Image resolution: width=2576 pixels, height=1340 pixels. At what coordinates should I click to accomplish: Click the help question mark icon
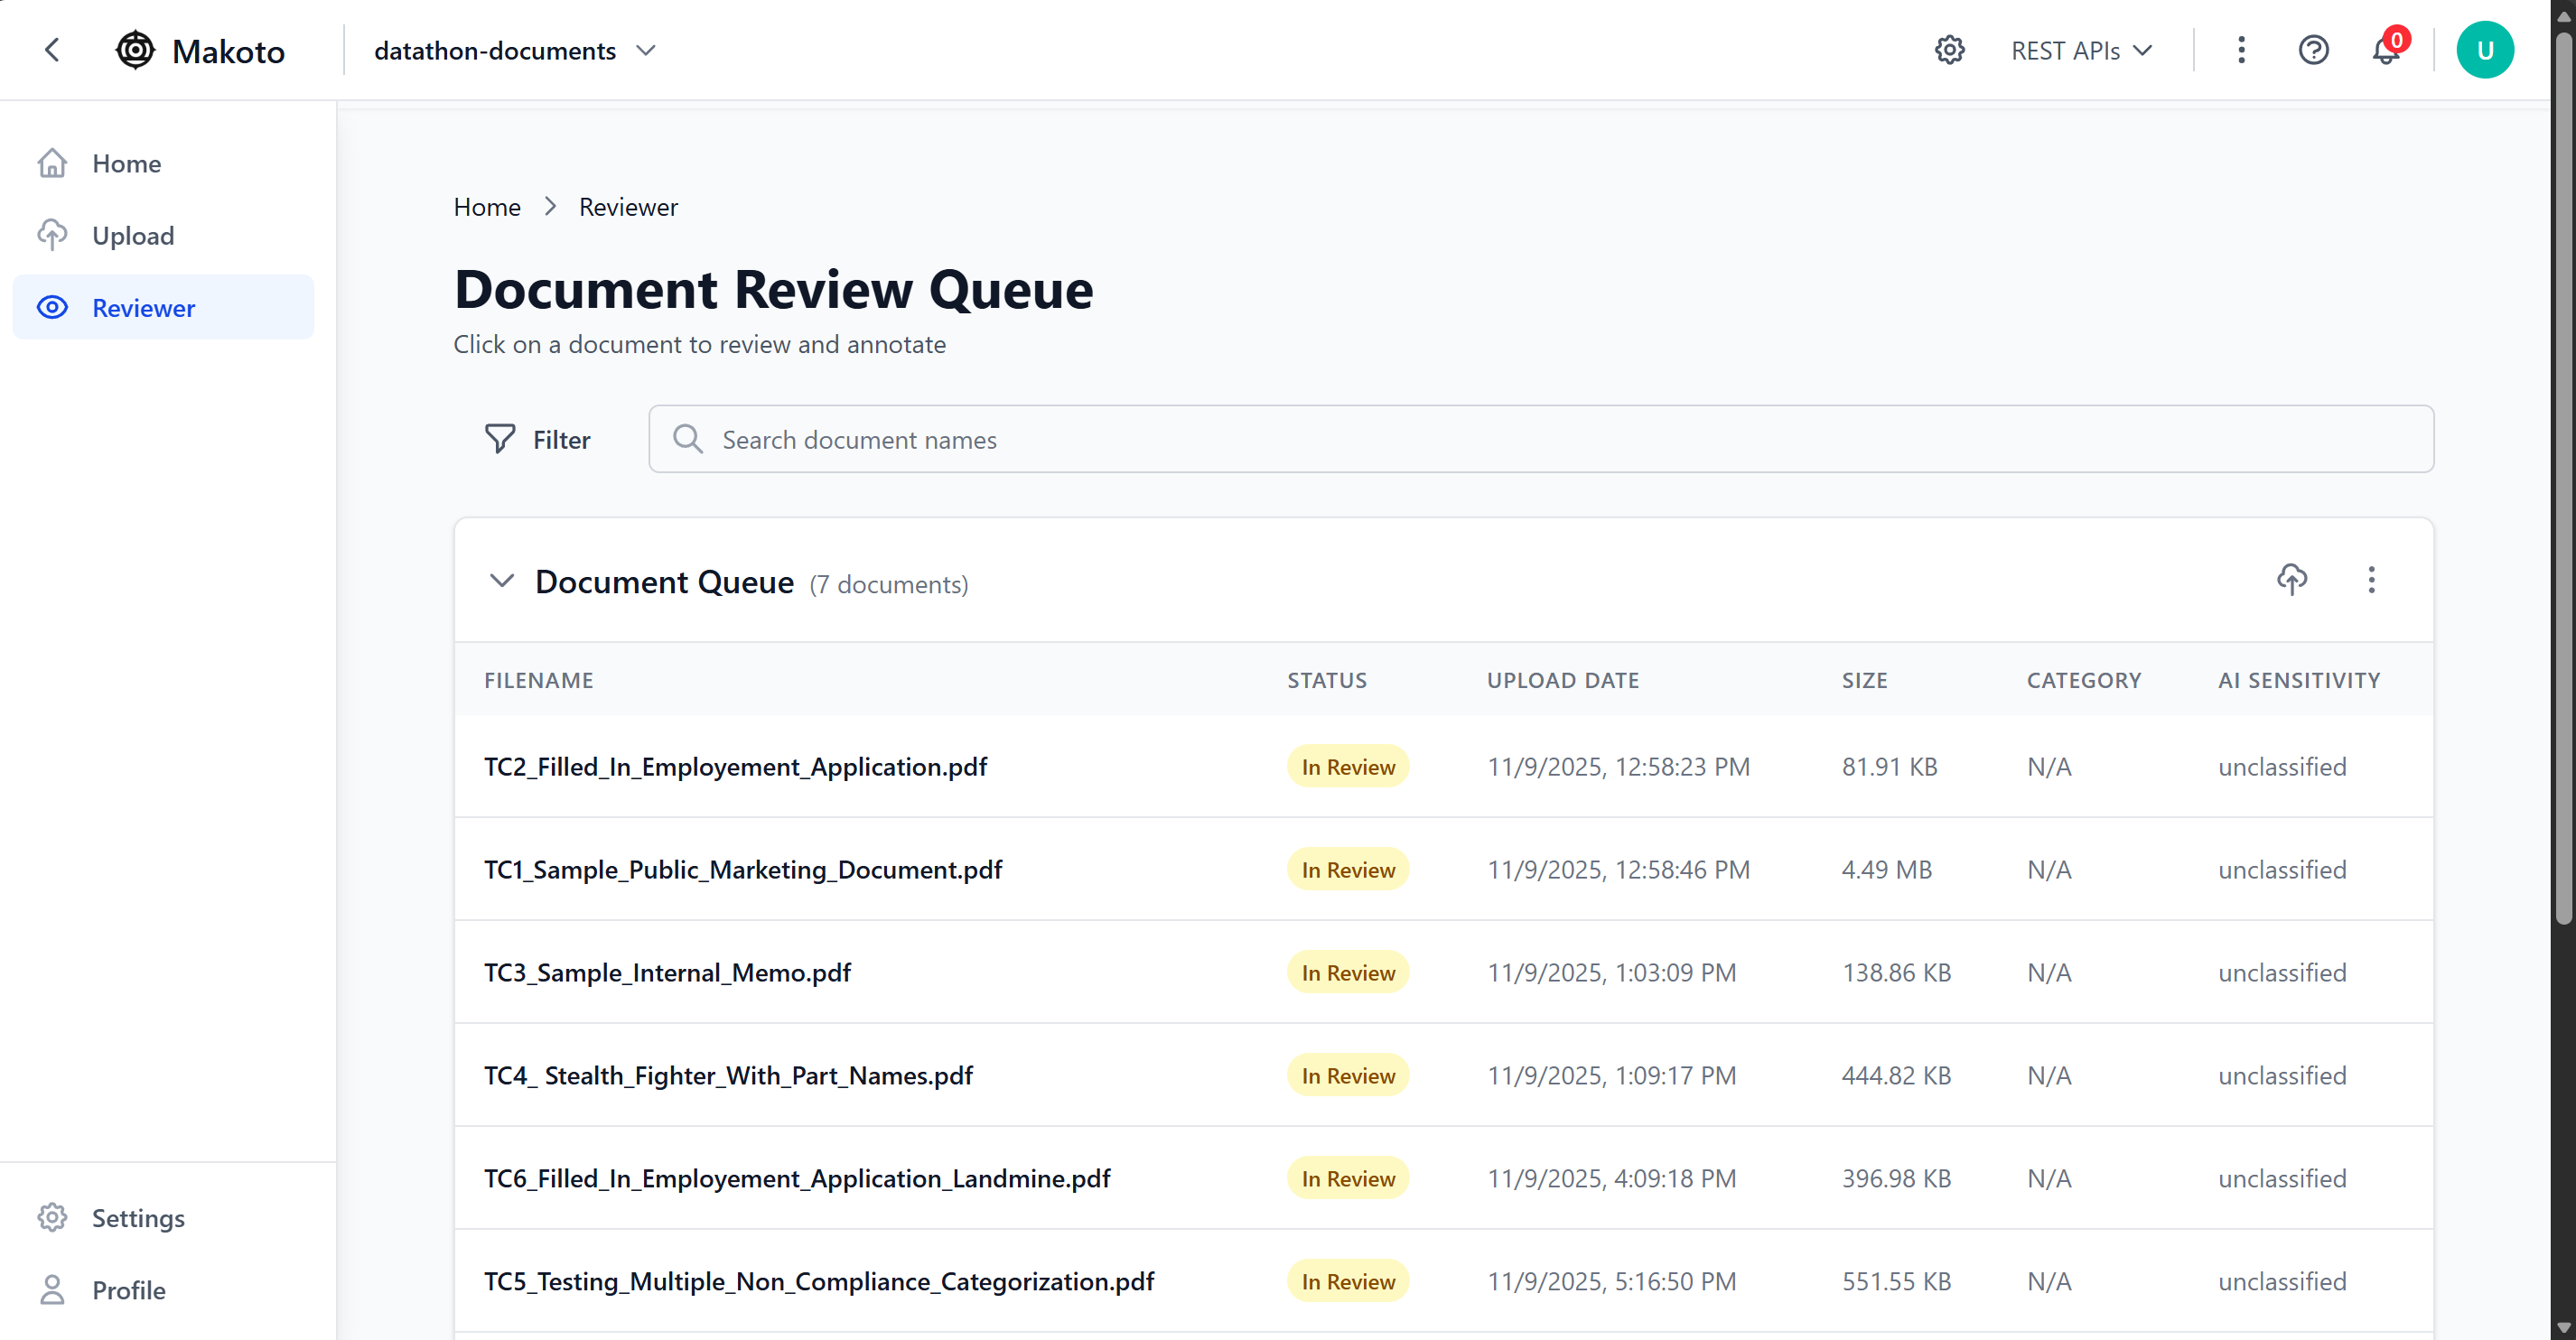coord(2313,50)
